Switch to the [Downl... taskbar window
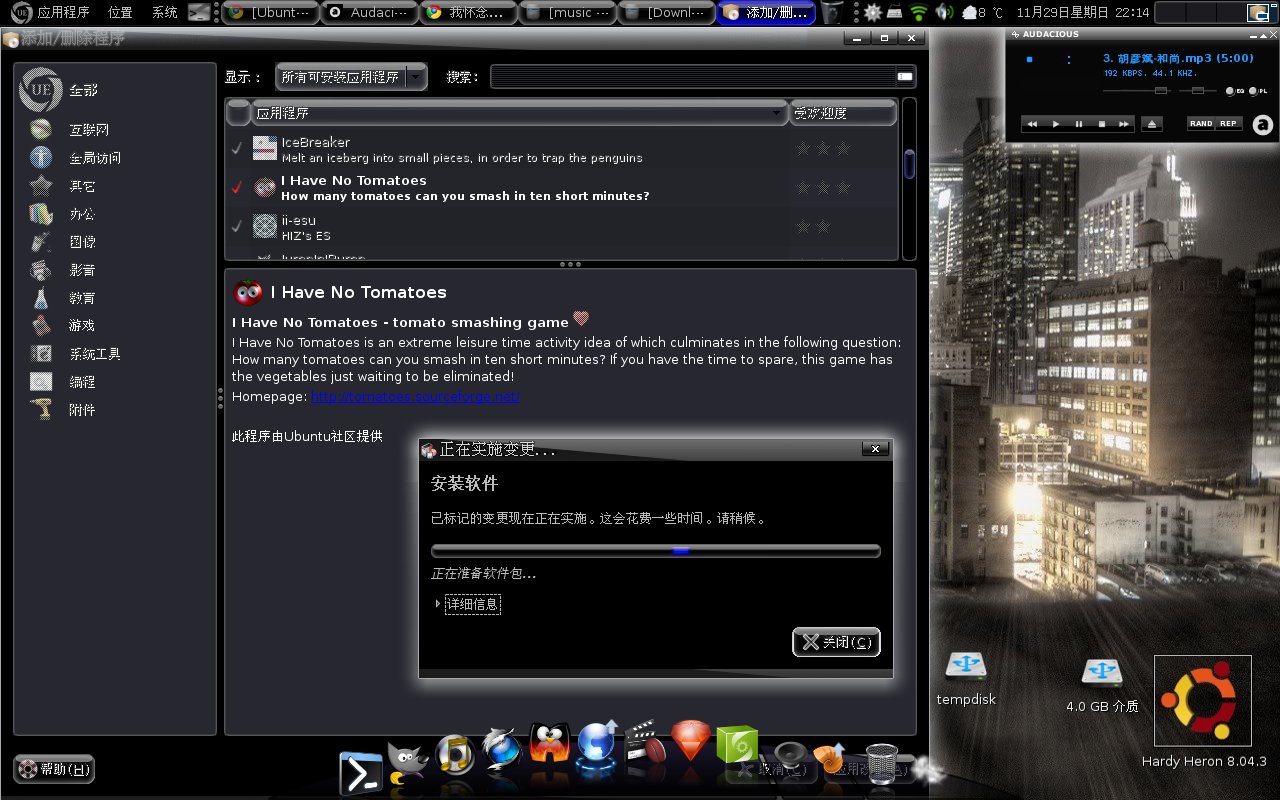This screenshot has height=800, width=1280. 667,13
